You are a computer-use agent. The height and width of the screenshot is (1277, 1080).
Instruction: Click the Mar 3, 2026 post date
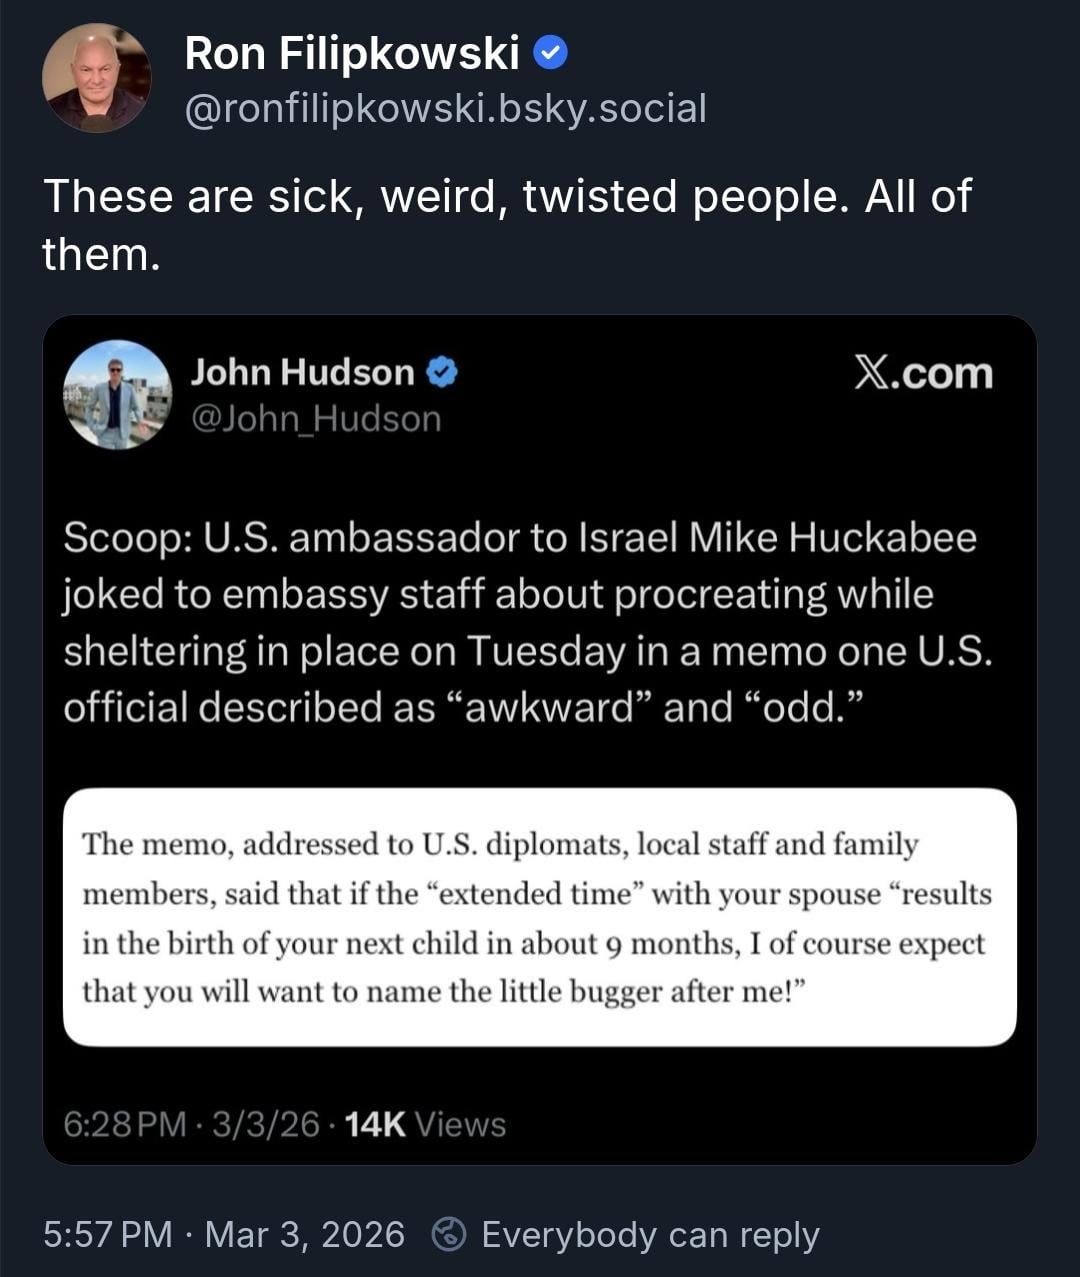tap(304, 1235)
